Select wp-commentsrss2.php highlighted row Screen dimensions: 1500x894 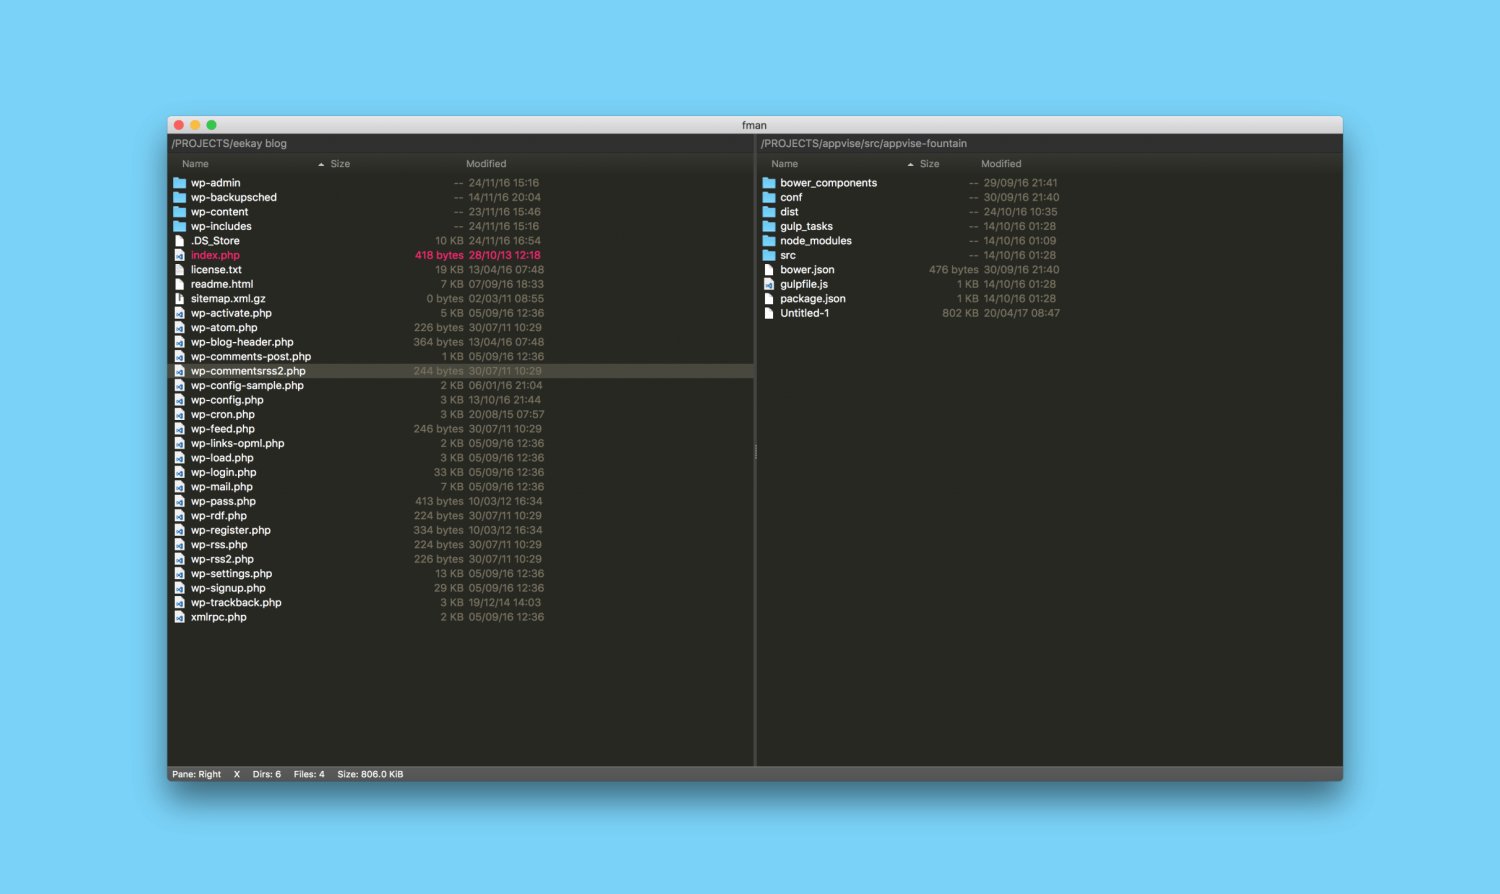(x=461, y=371)
